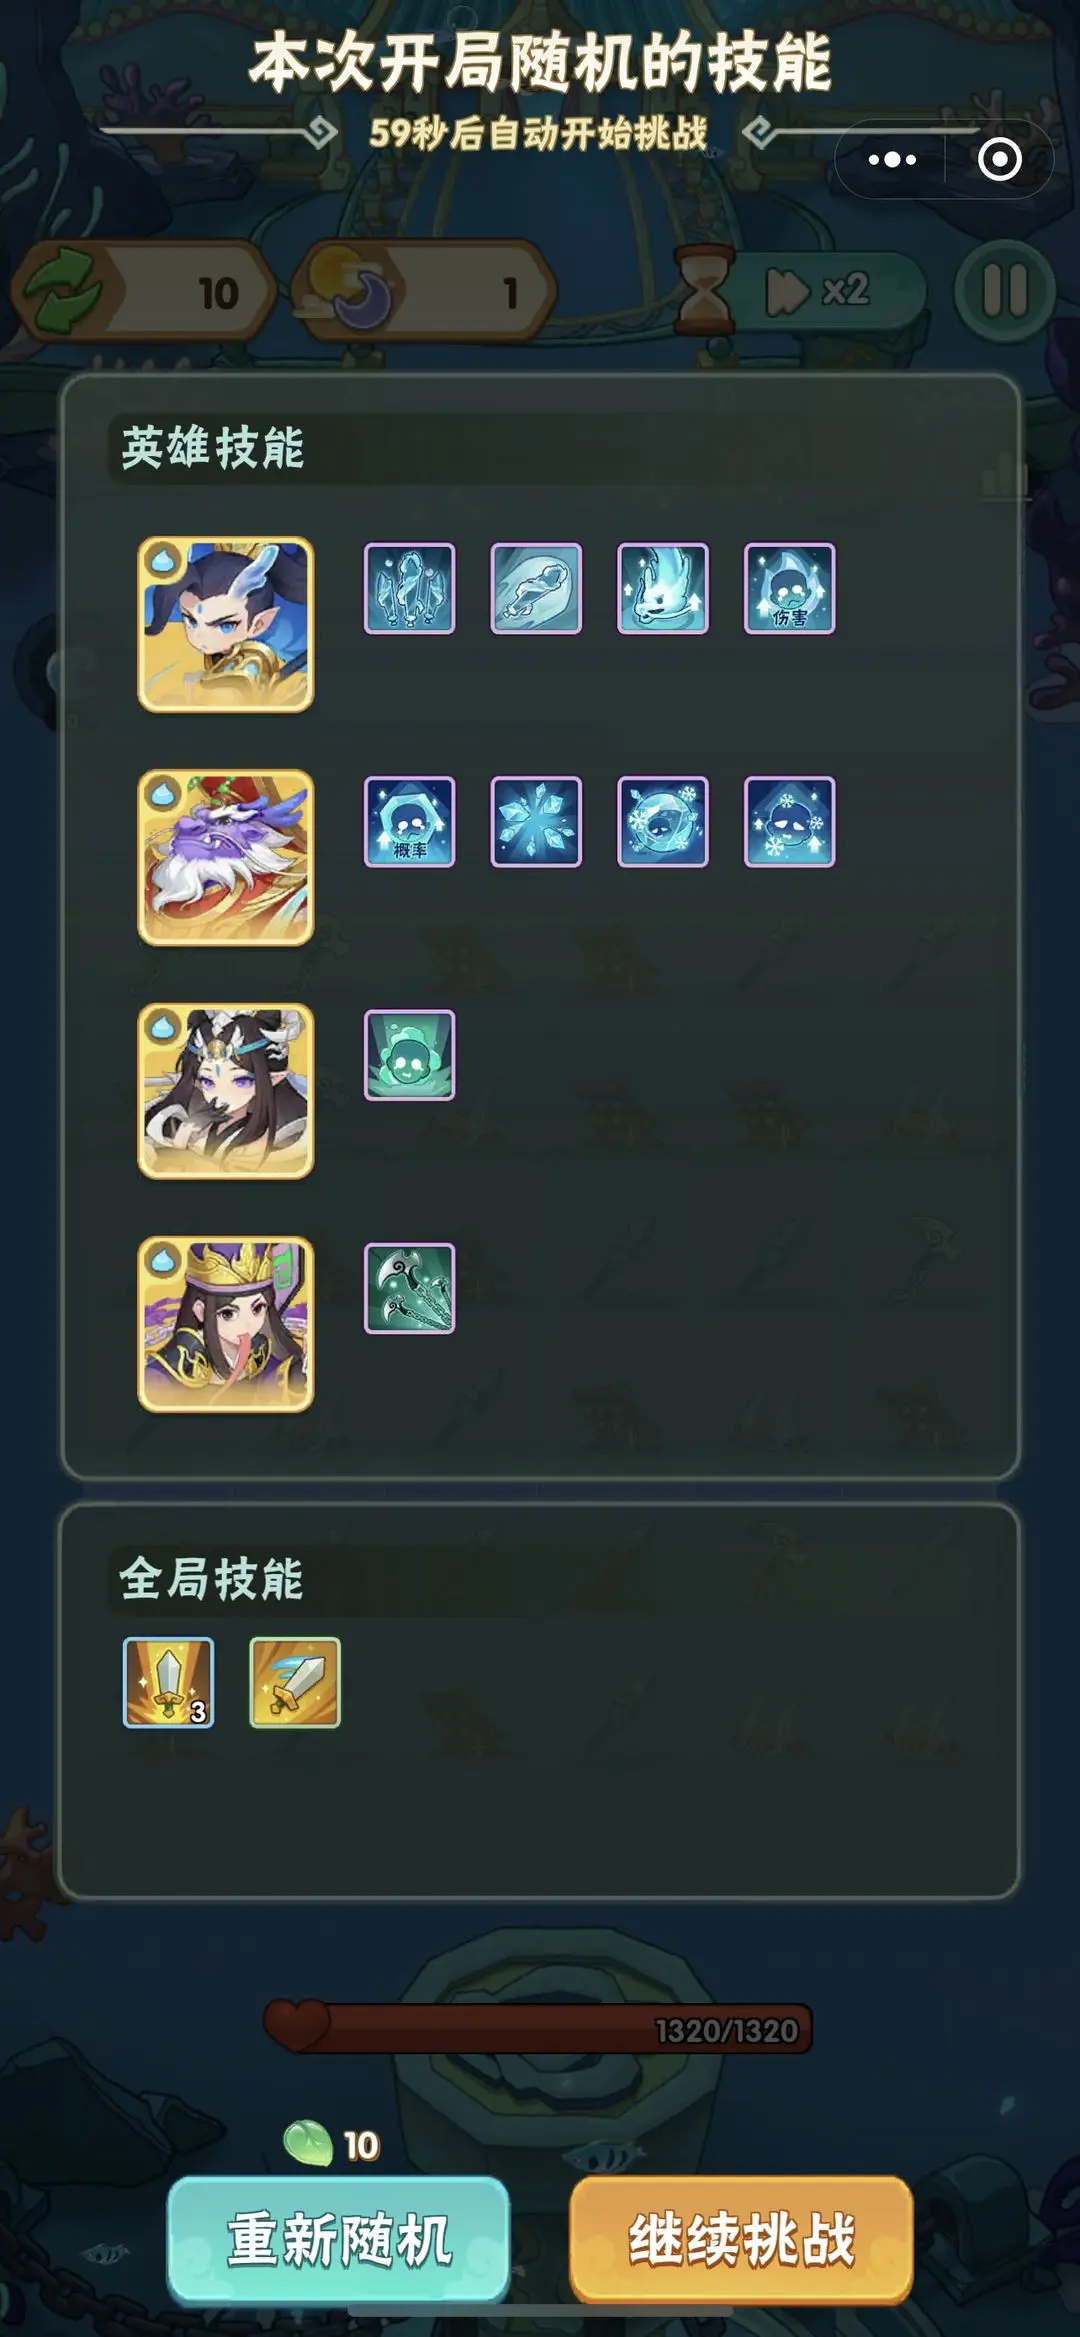Tap the purple dragon hero portrait
This screenshot has width=1080, height=2337.
226,858
